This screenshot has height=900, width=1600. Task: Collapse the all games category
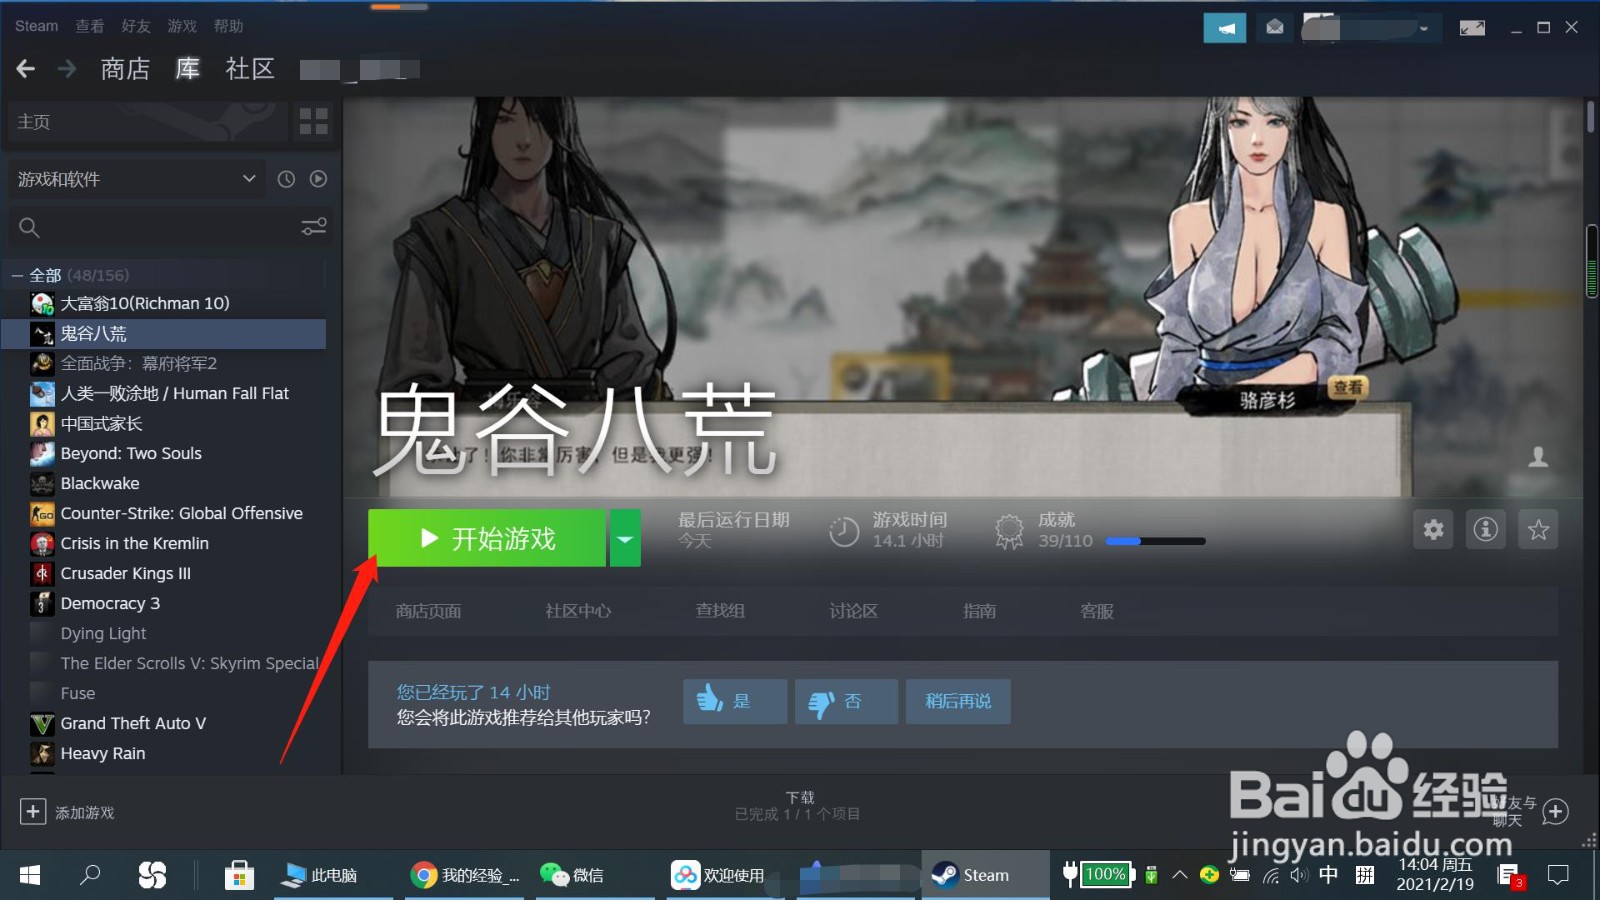[18, 275]
